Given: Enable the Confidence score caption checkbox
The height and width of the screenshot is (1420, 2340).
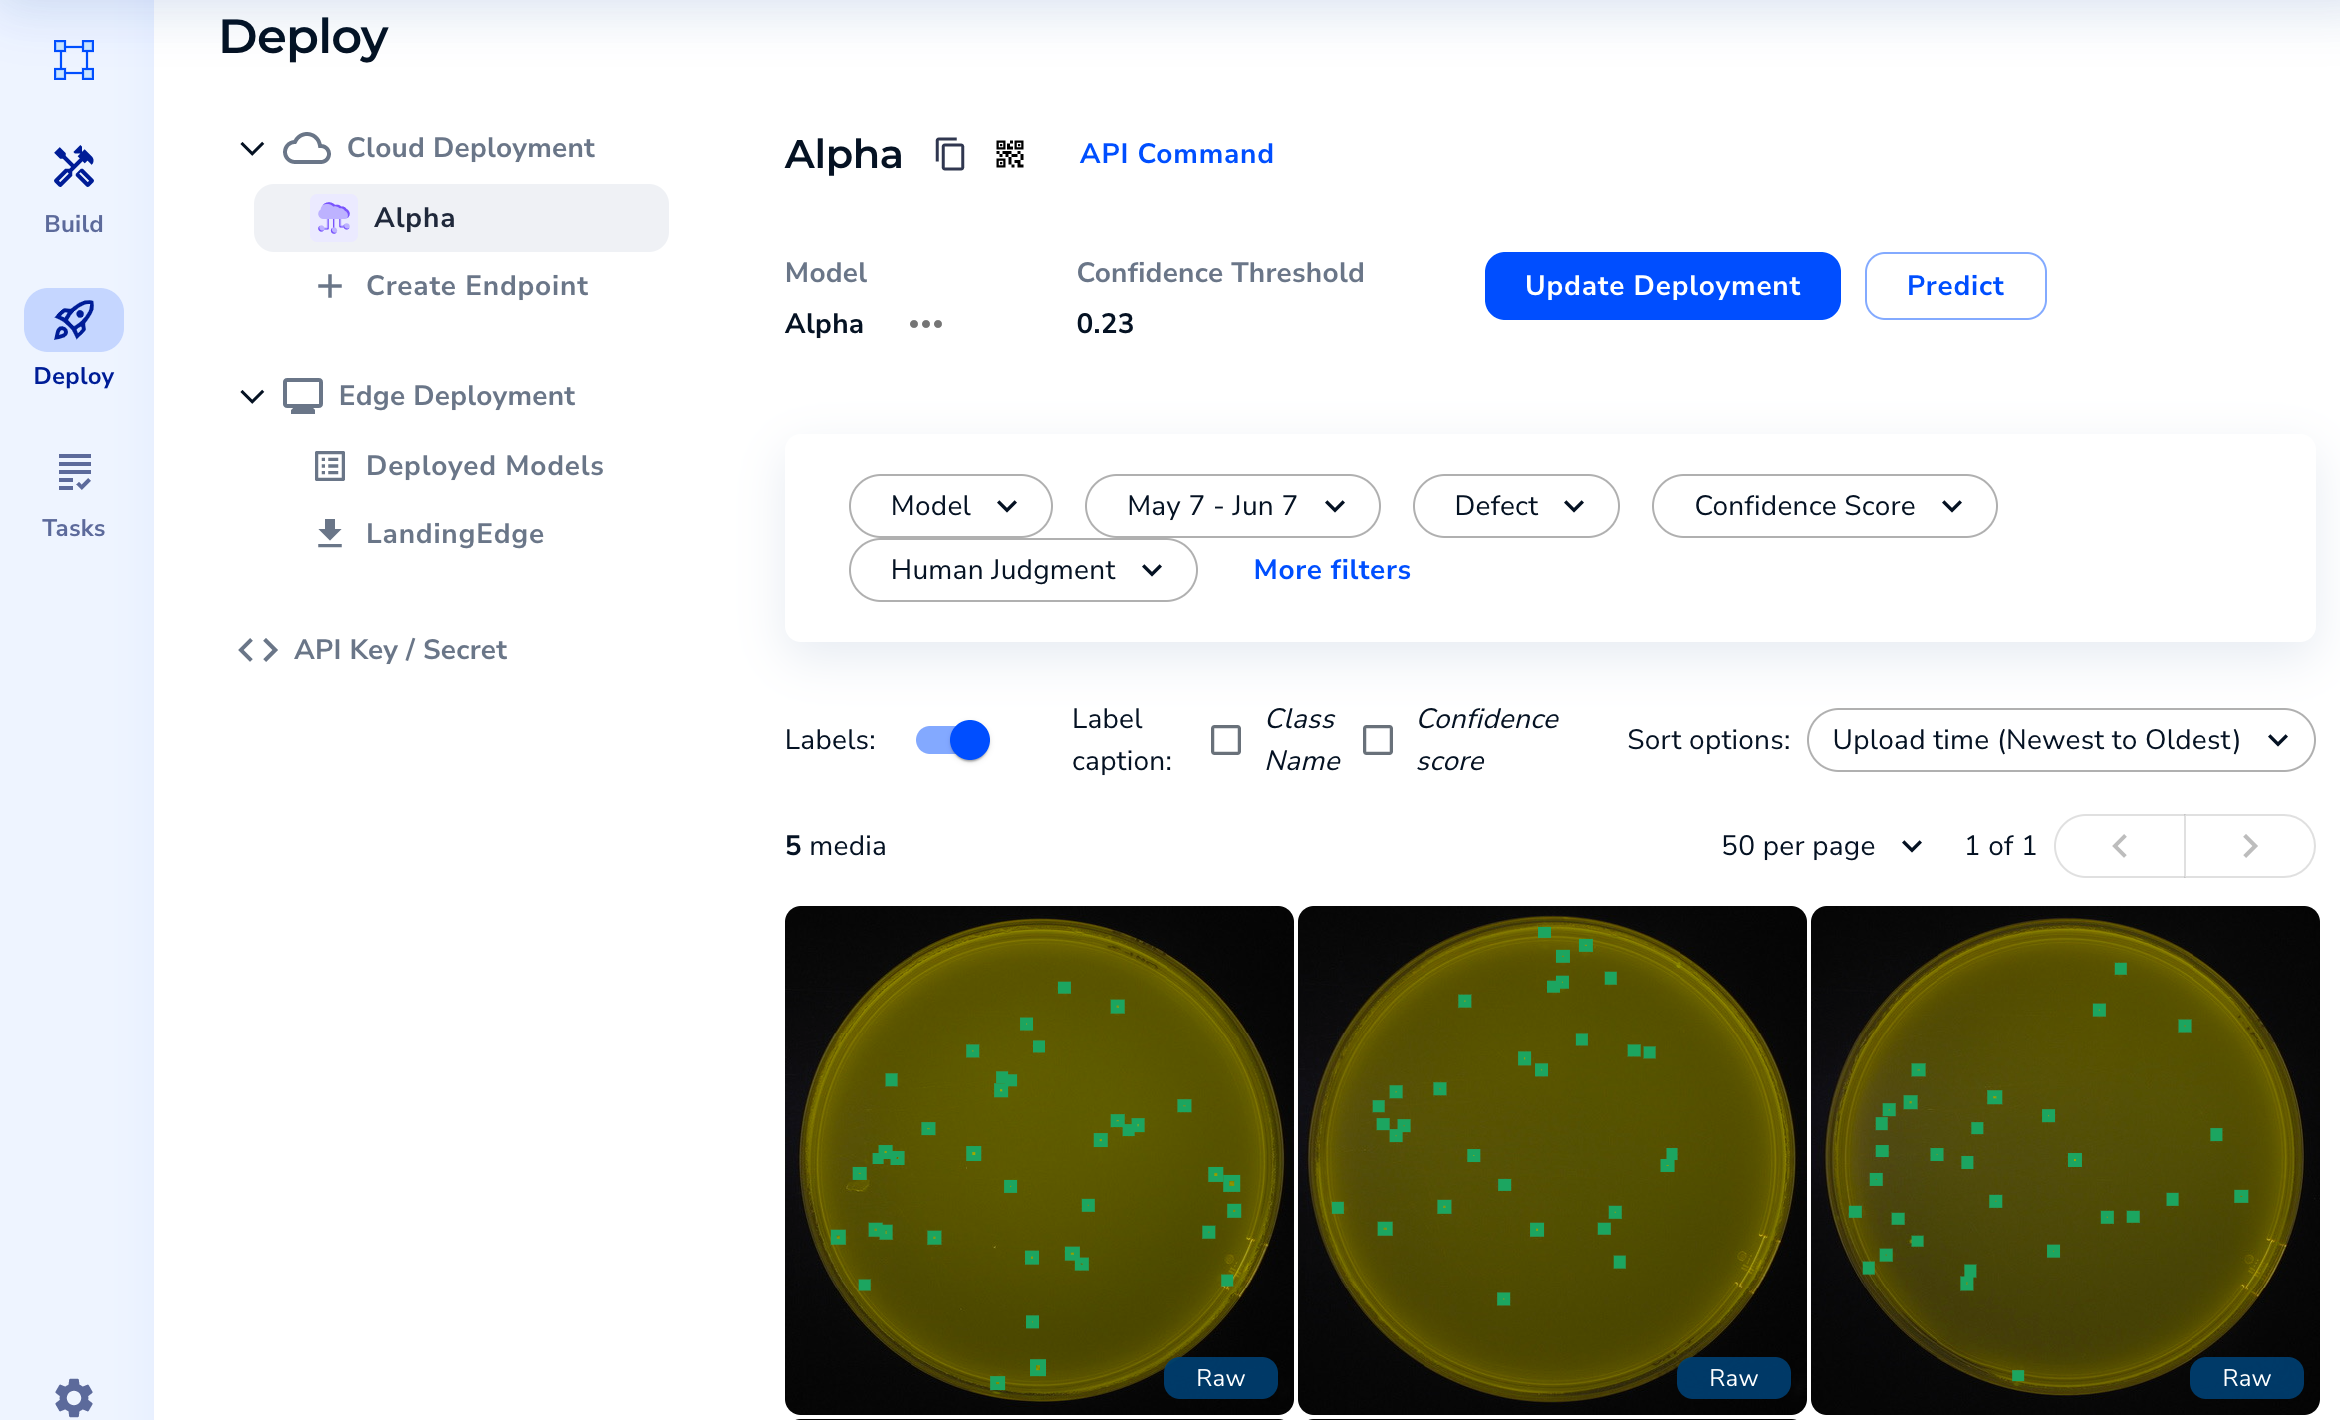Looking at the screenshot, I should 1378,740.
